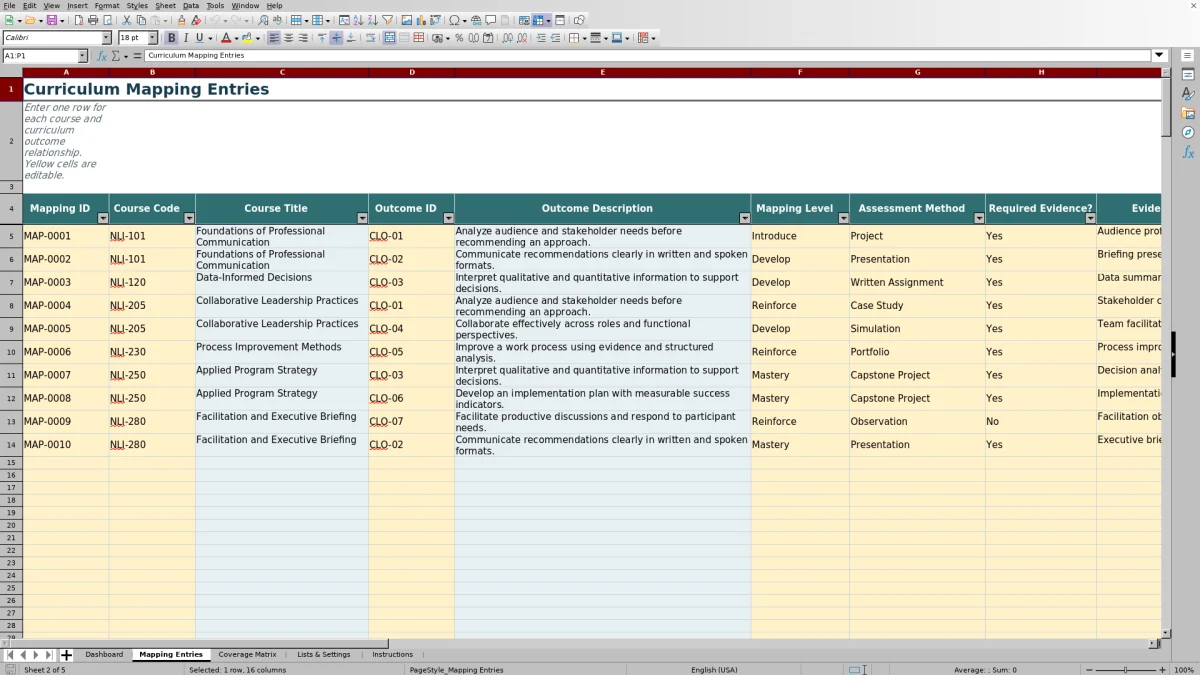Toggle Italic formatting
This screenshot has width=1200, height=675.
(x=186, y=38)
